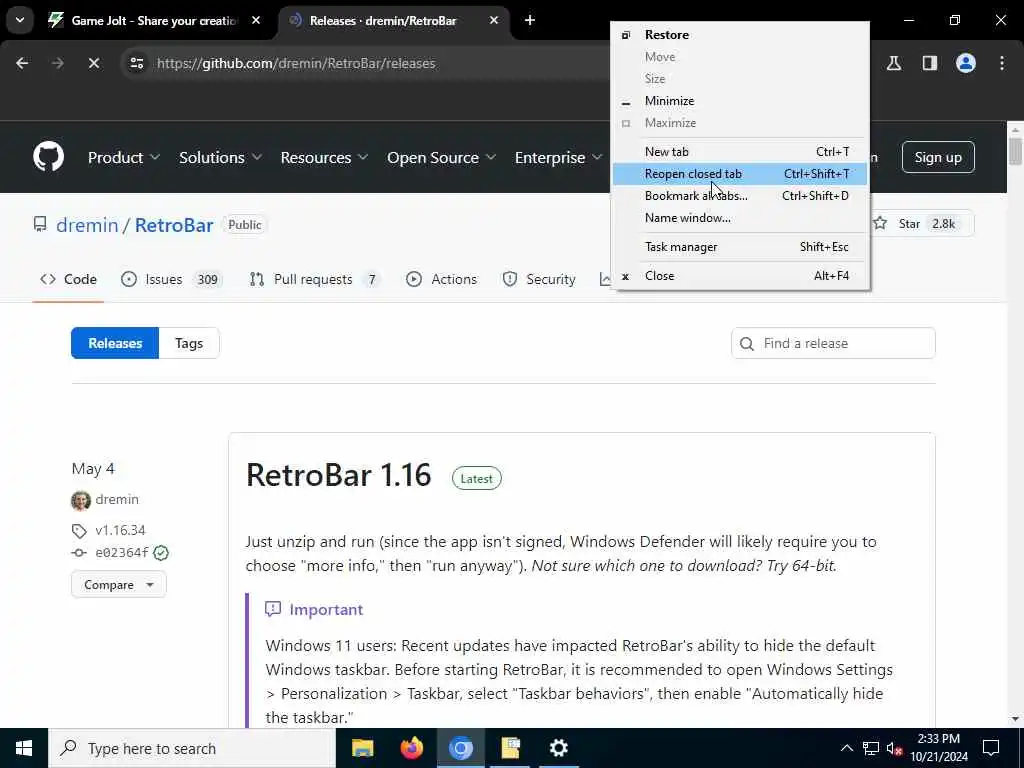The image size is (1024, 768).
Task: Click the GitHub logo icon
Action: 48,157
